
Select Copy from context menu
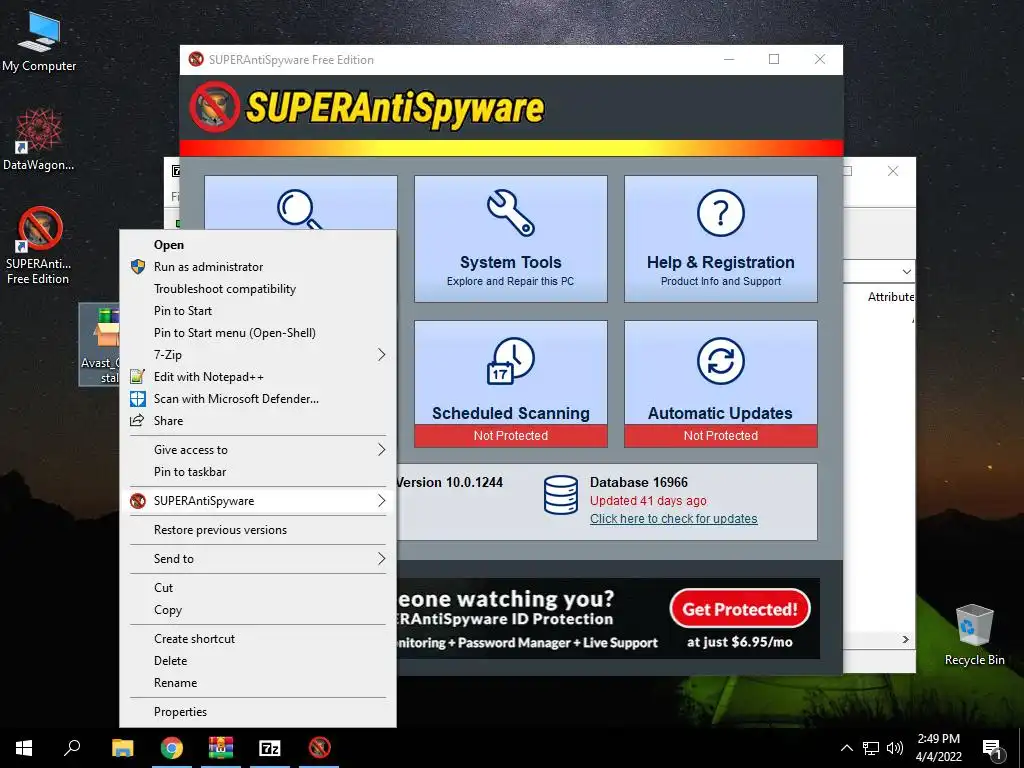pyautogui.click(x=257, y=609)
